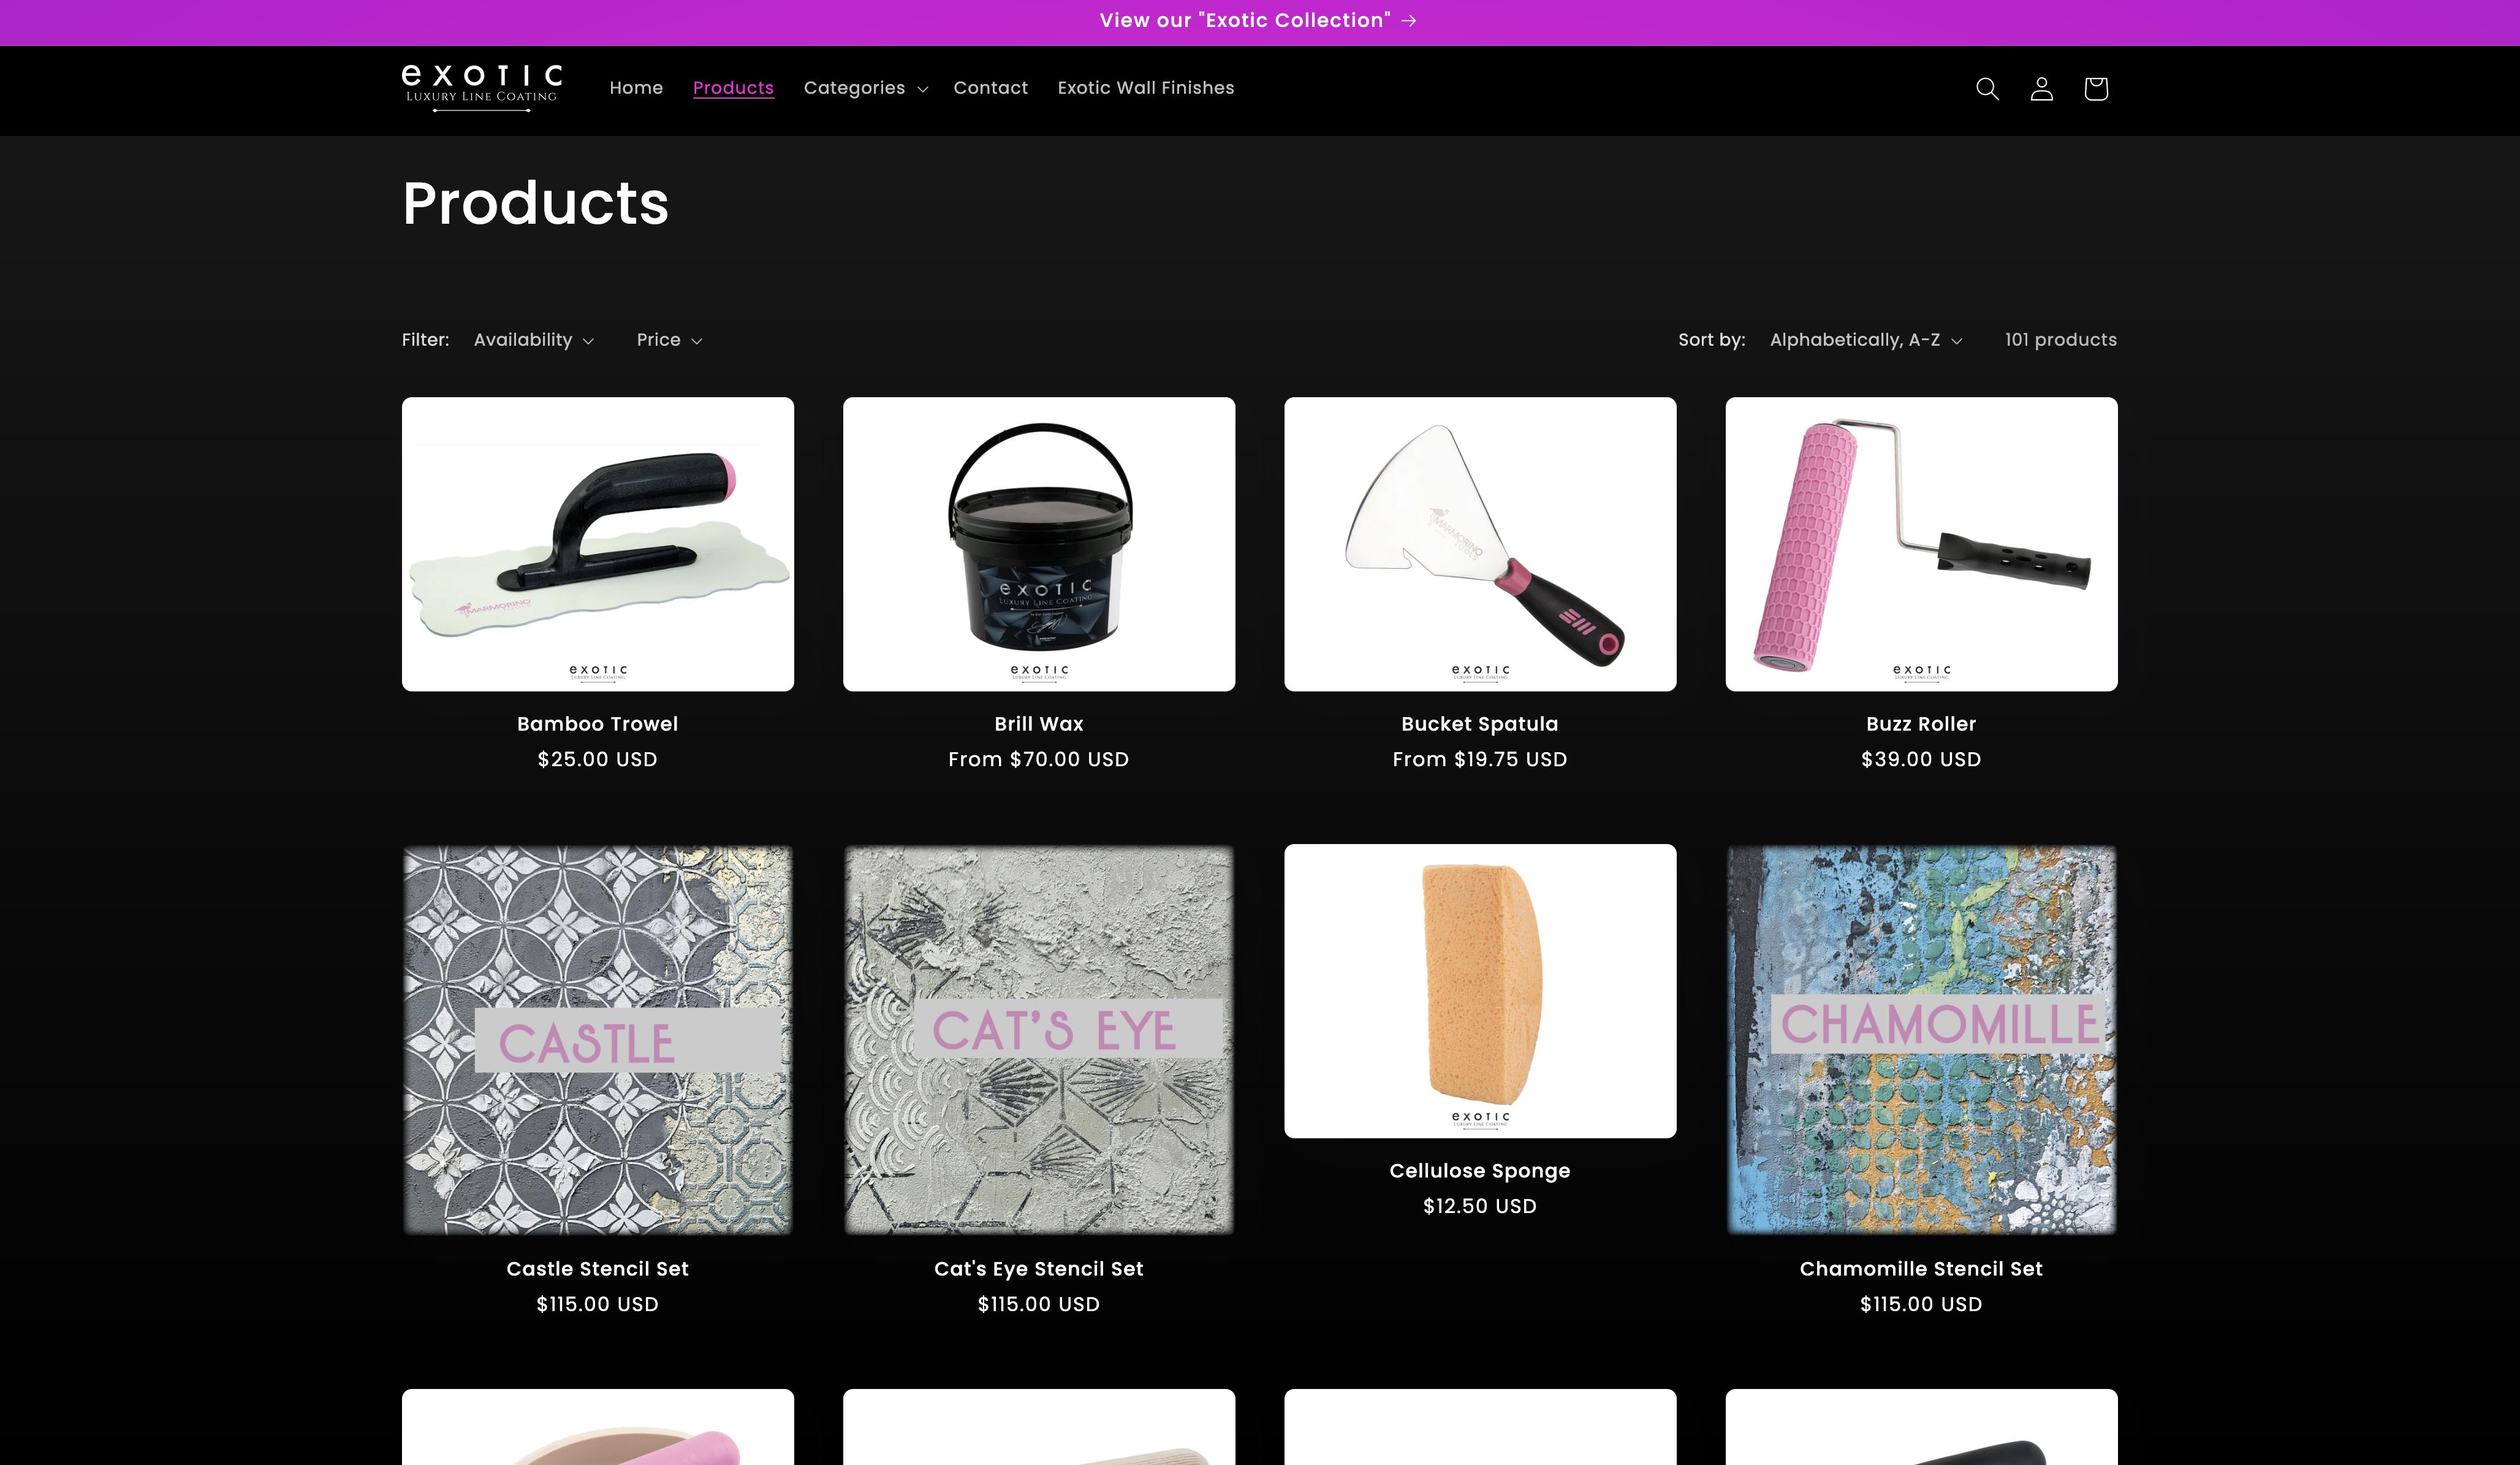Click the Brill Wax title link
Screen dimensions: 2520x1465
(1039, 724)
